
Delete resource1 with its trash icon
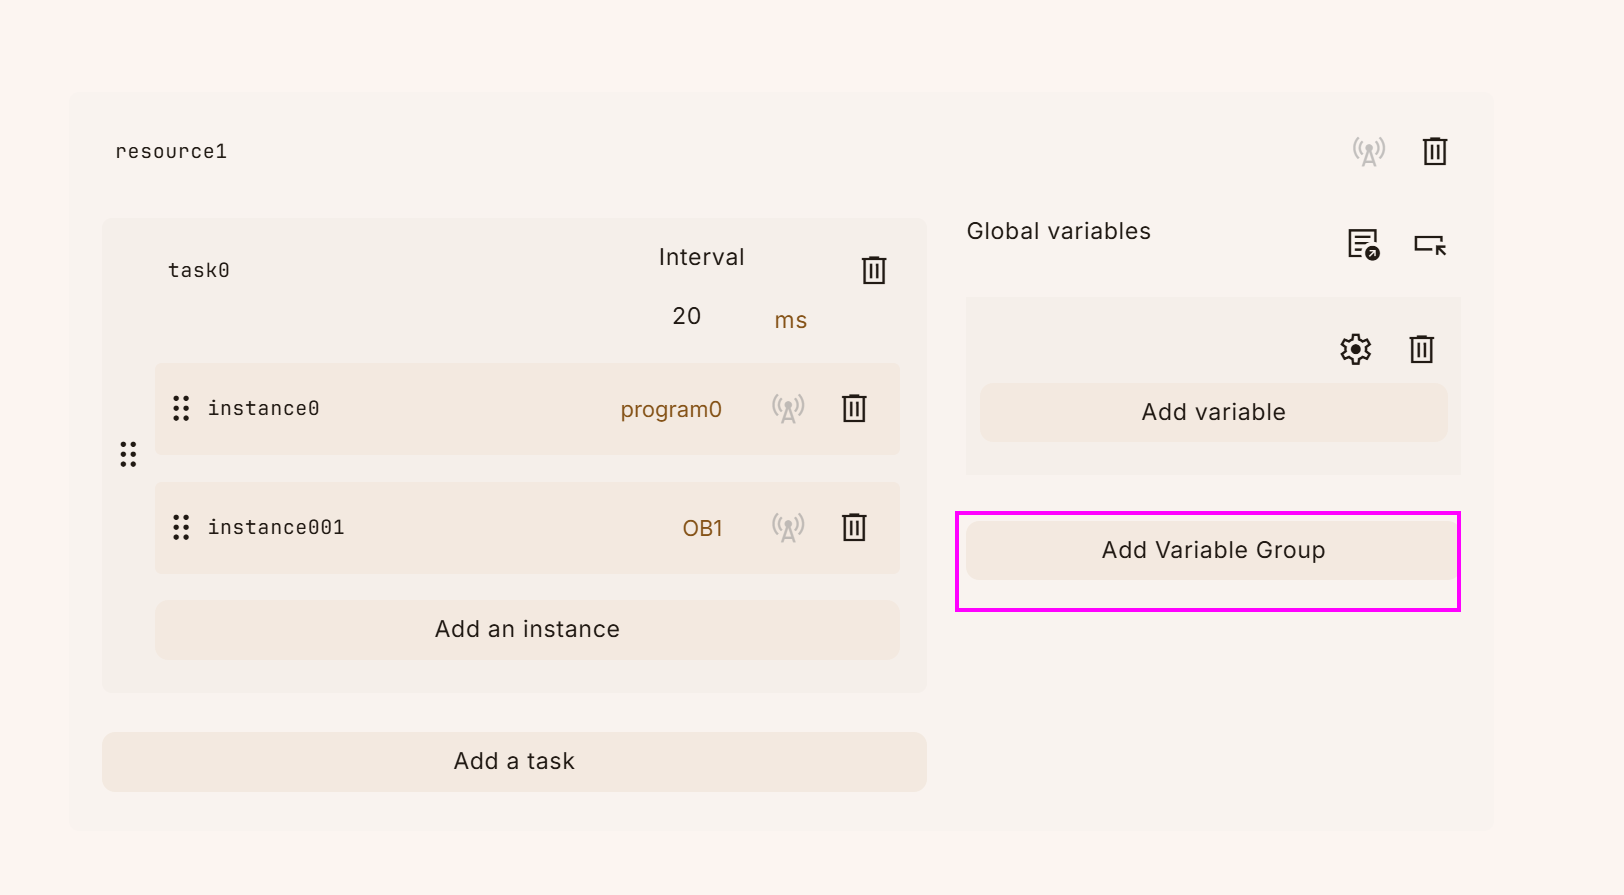click(1435, 151)
